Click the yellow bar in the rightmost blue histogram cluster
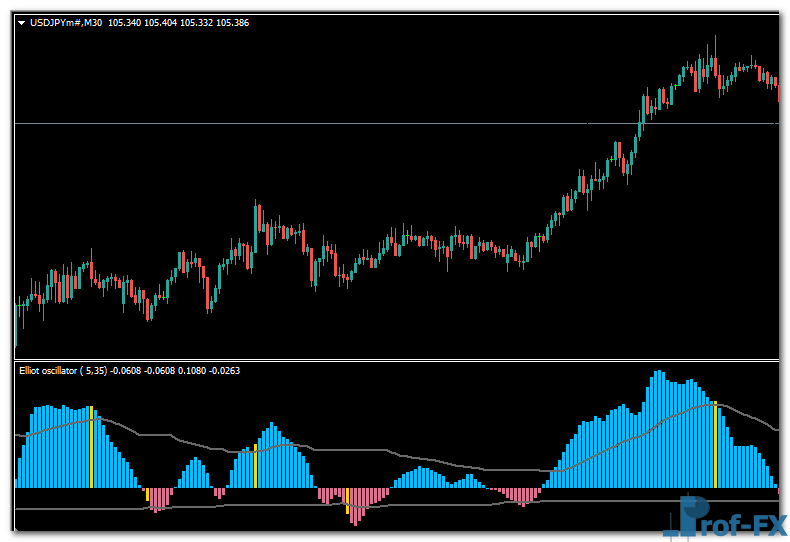The height and width of the screenshot is (542, 790). [715, 444]
